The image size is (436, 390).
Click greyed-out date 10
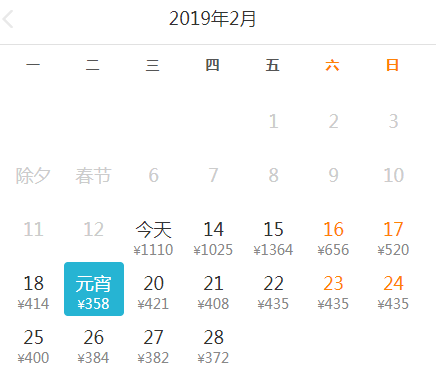pos(393,175)
